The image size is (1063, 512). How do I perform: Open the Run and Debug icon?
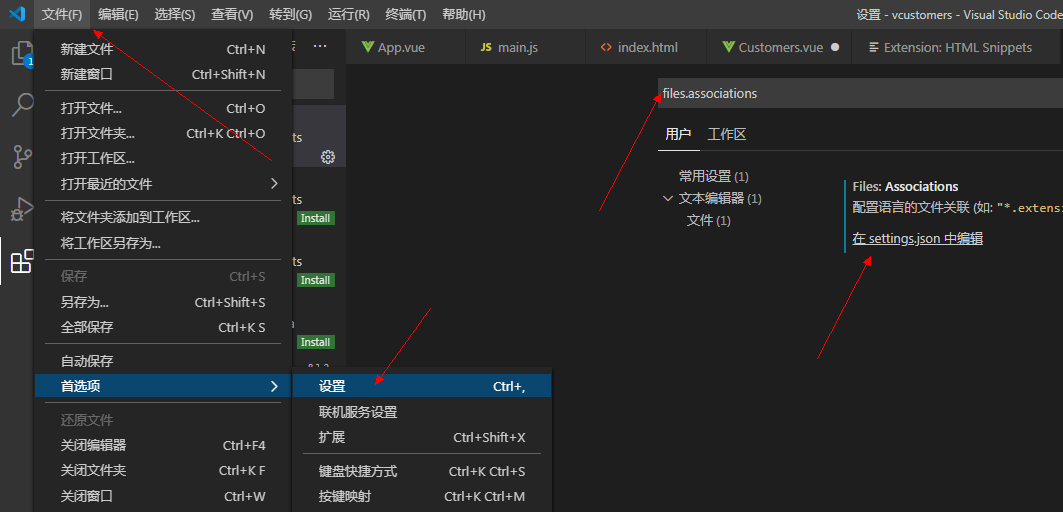click(x=22, y=209)
